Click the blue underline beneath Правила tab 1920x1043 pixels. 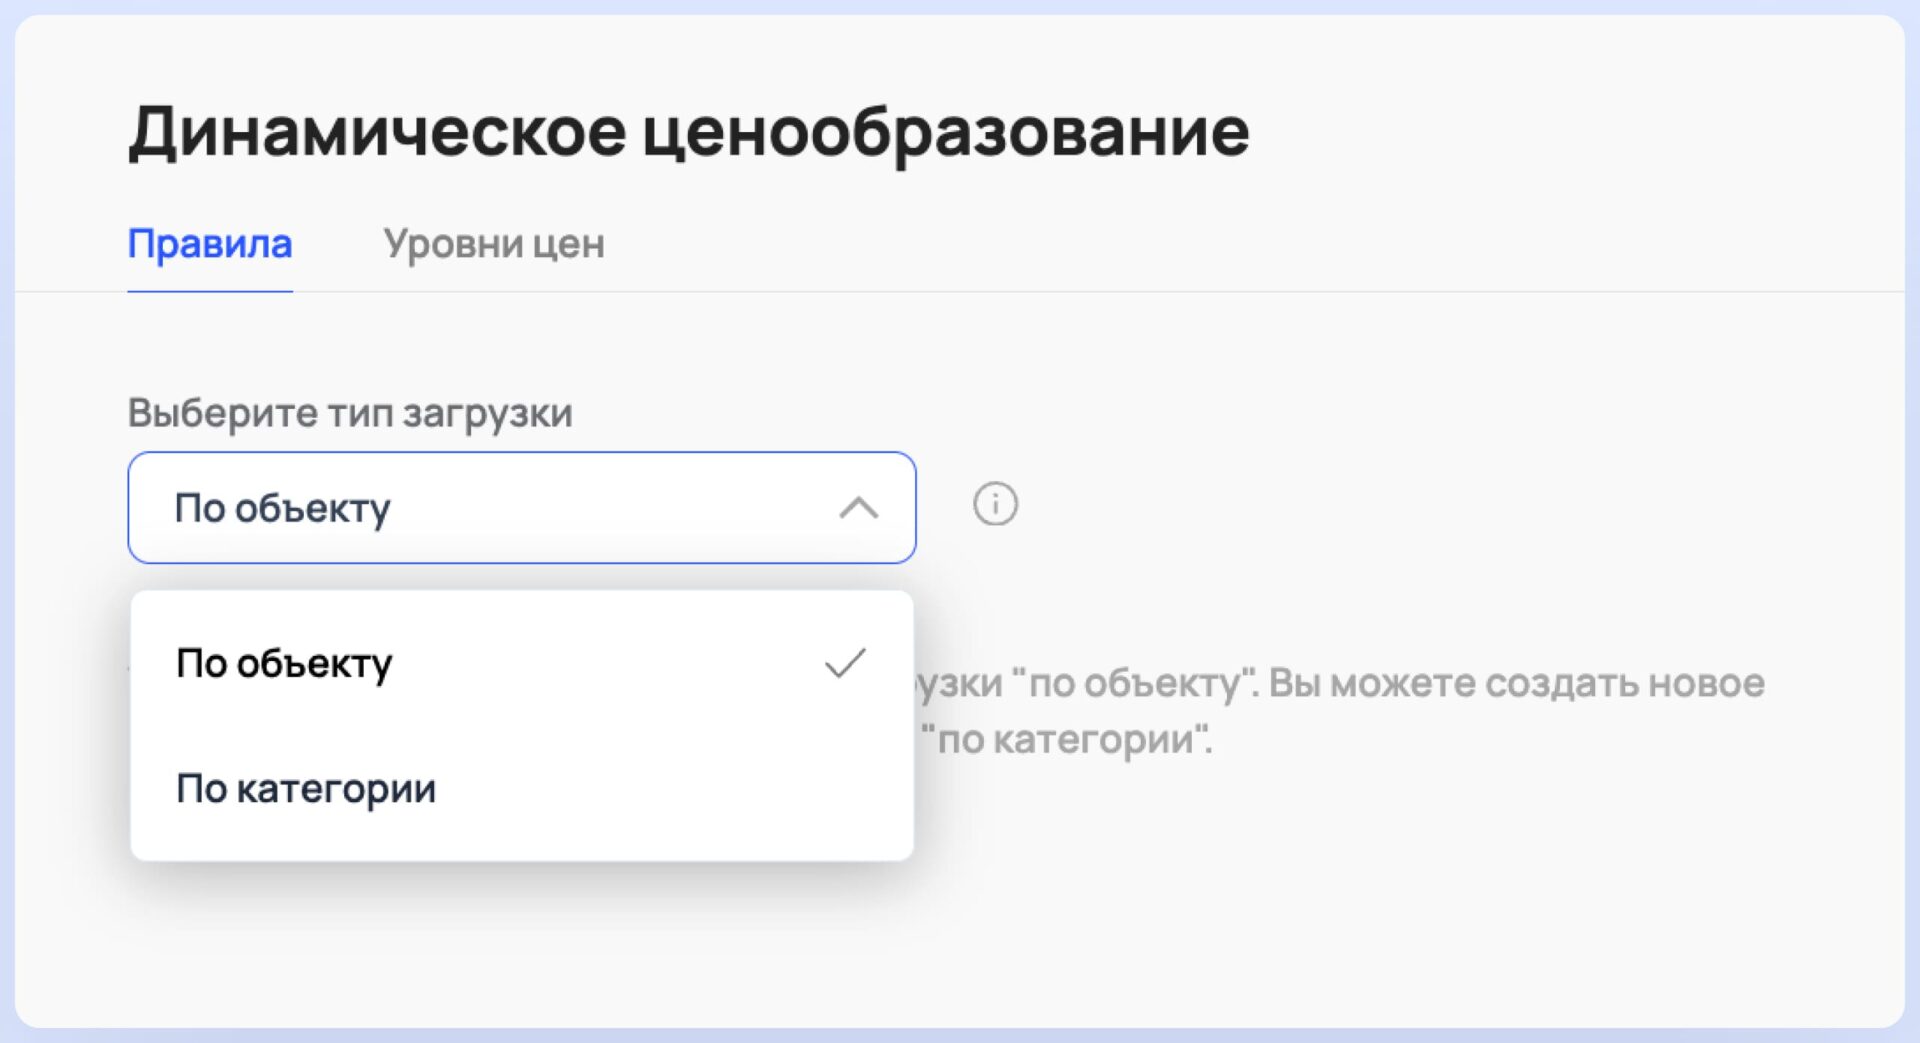[x=210, y=291]
